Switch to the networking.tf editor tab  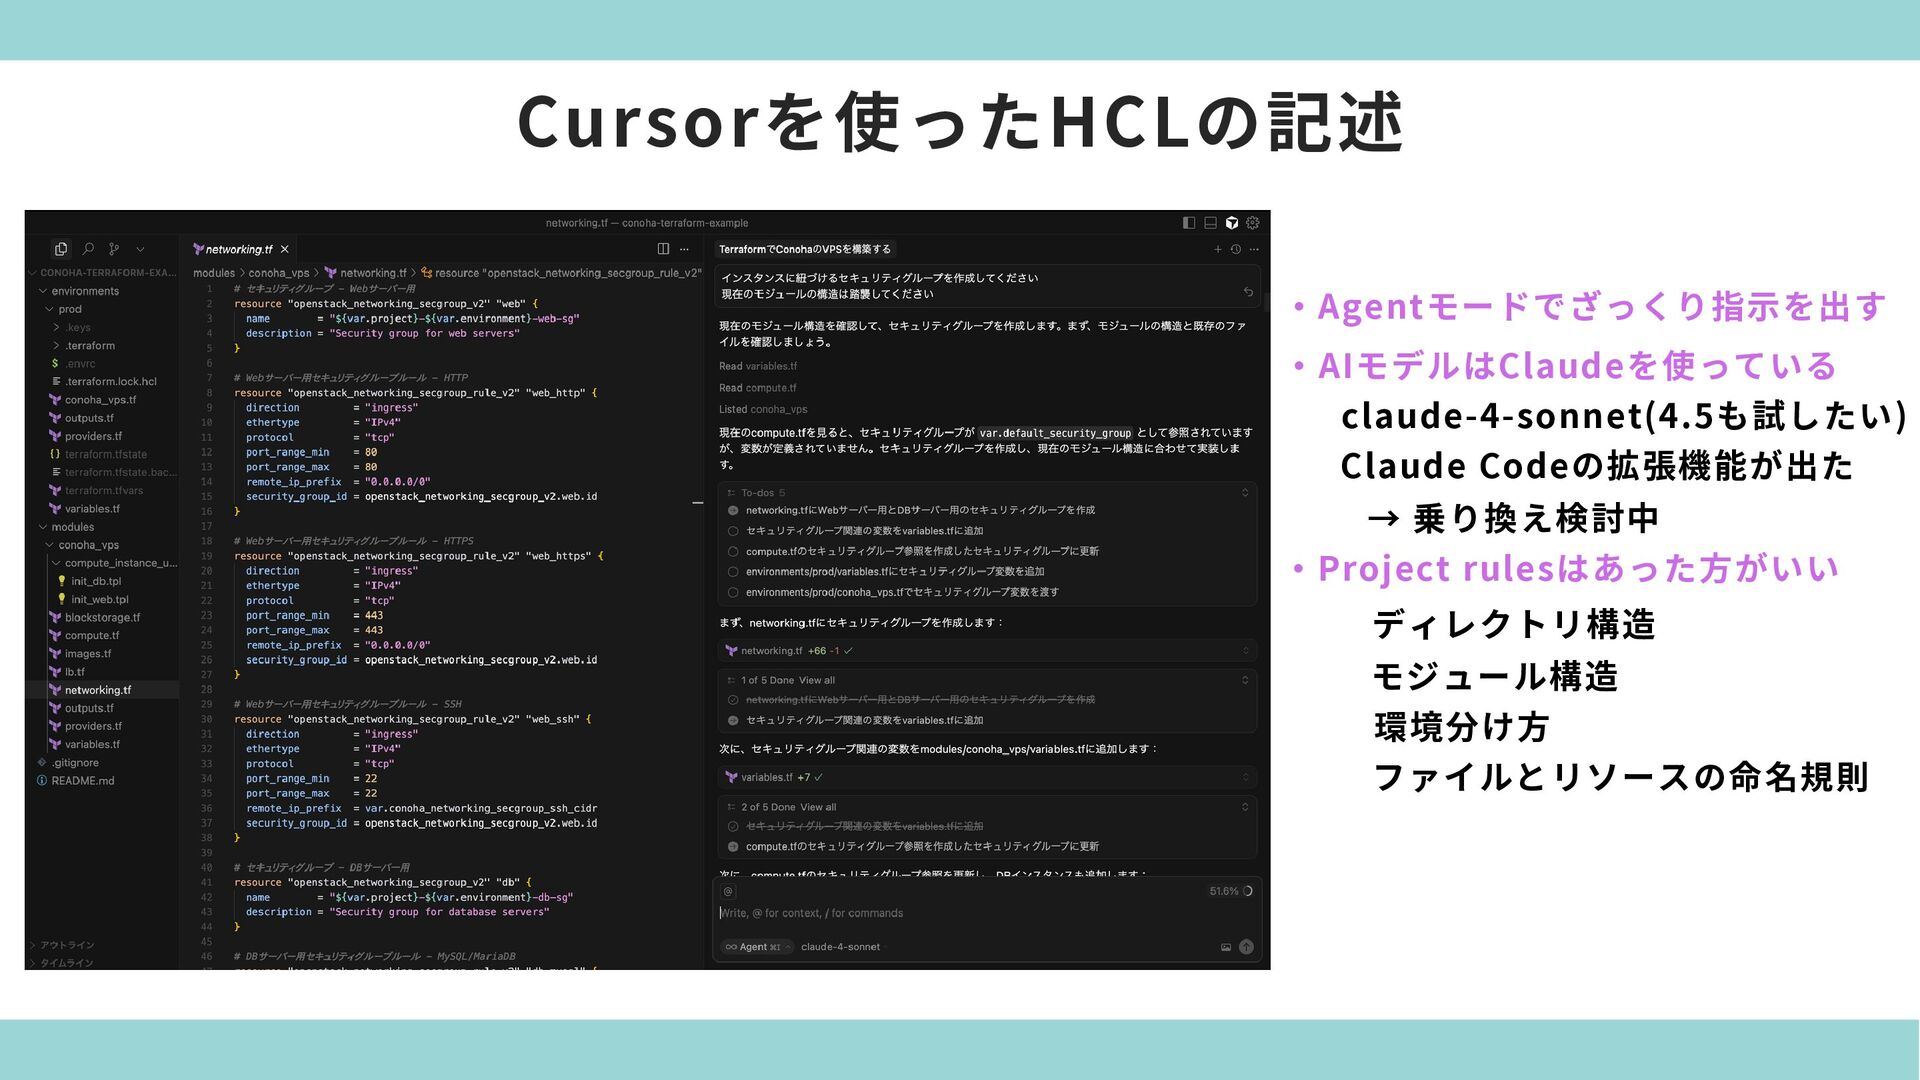(x=238, y=249)
